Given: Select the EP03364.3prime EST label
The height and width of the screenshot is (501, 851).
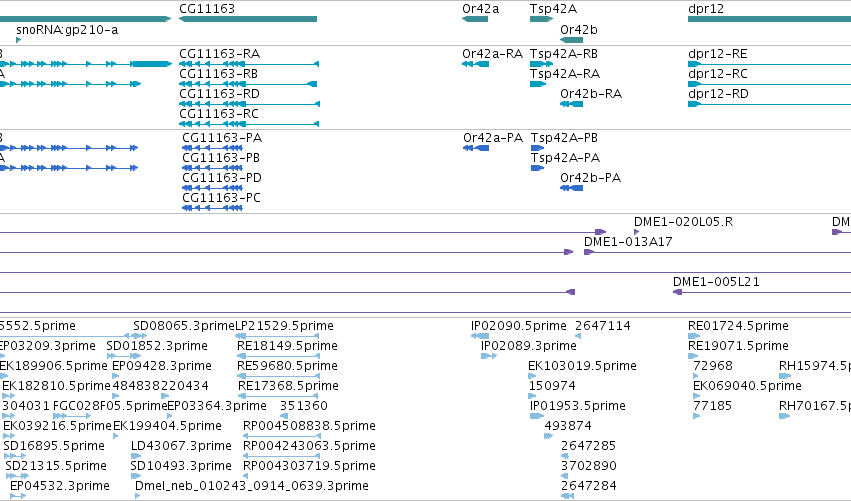Looking at the screenshot, I should [x=217, y=407].
